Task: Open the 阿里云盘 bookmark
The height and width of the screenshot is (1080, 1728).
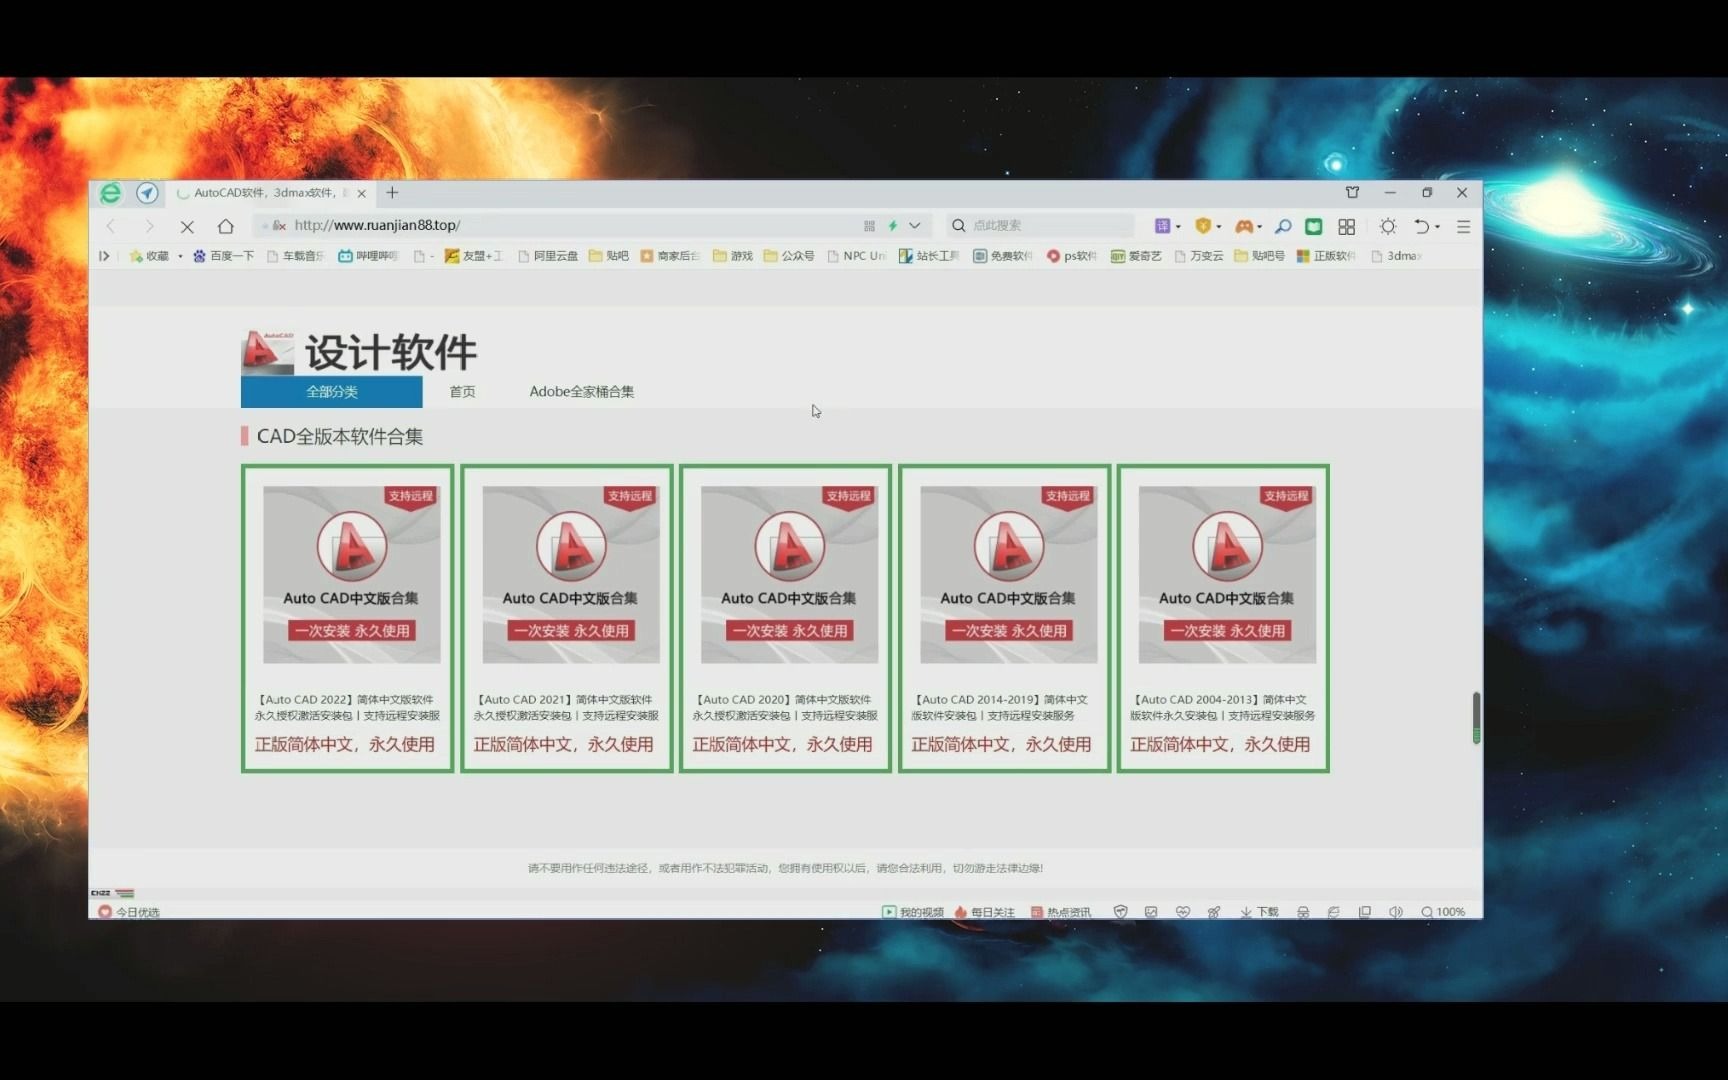Action: [548, 256]
